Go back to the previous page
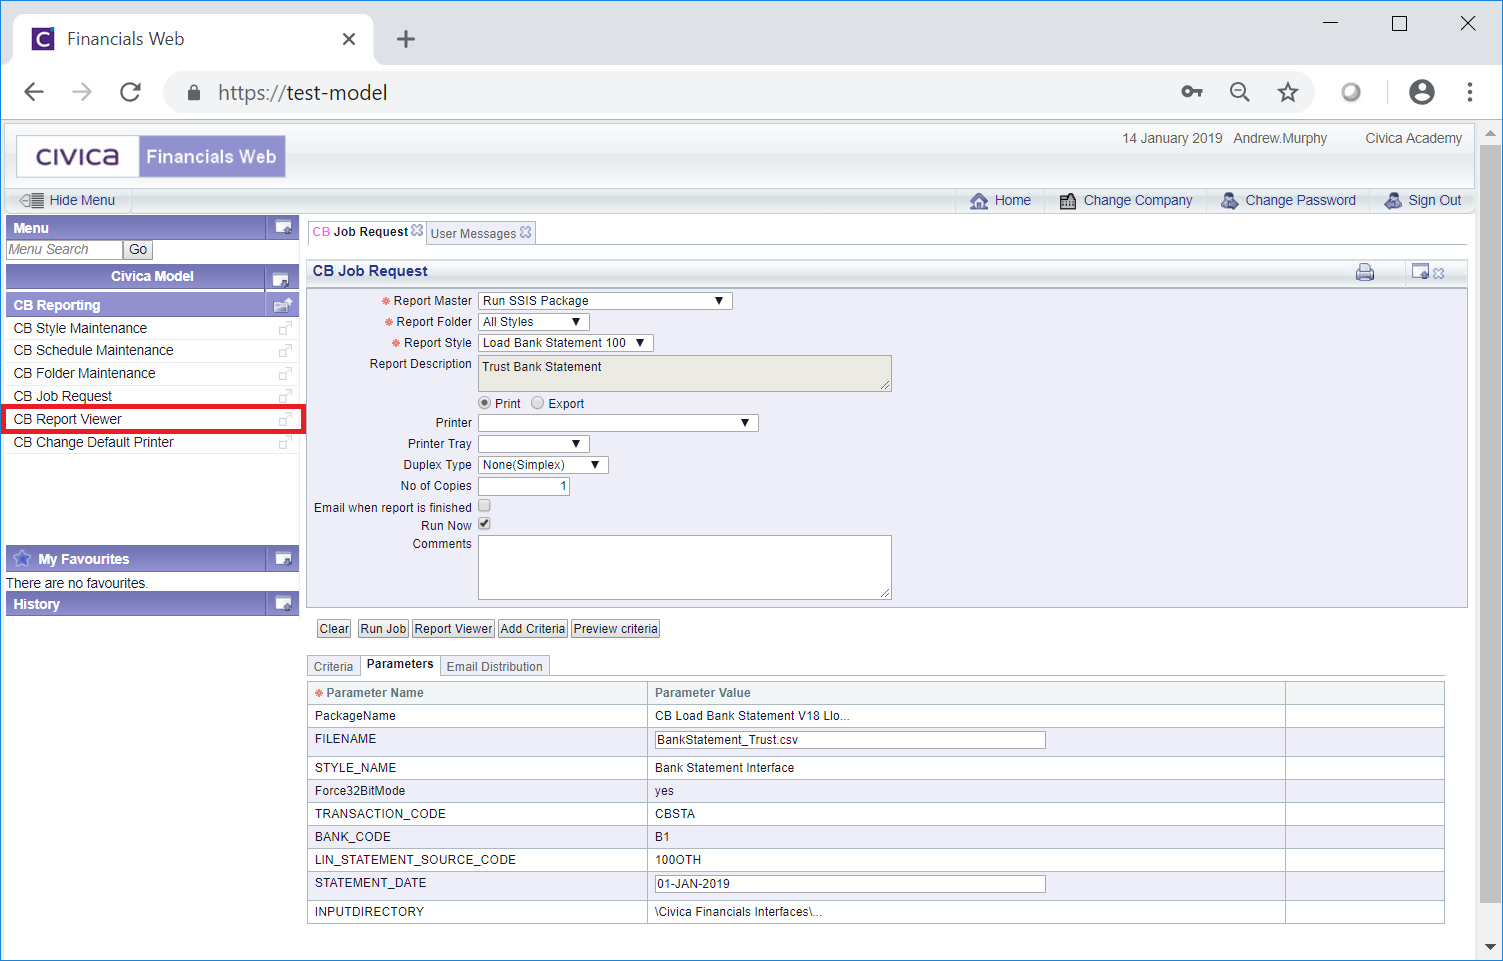 pyautogui.click(x=34, y=92)
